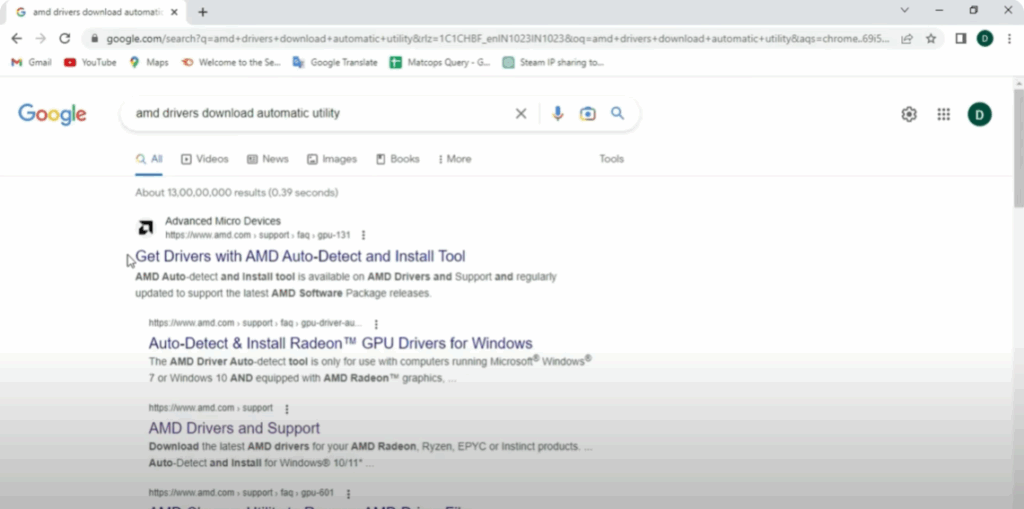Click in the Google search input field
This screenshot has width=1024, height=509.
[320, 114]
